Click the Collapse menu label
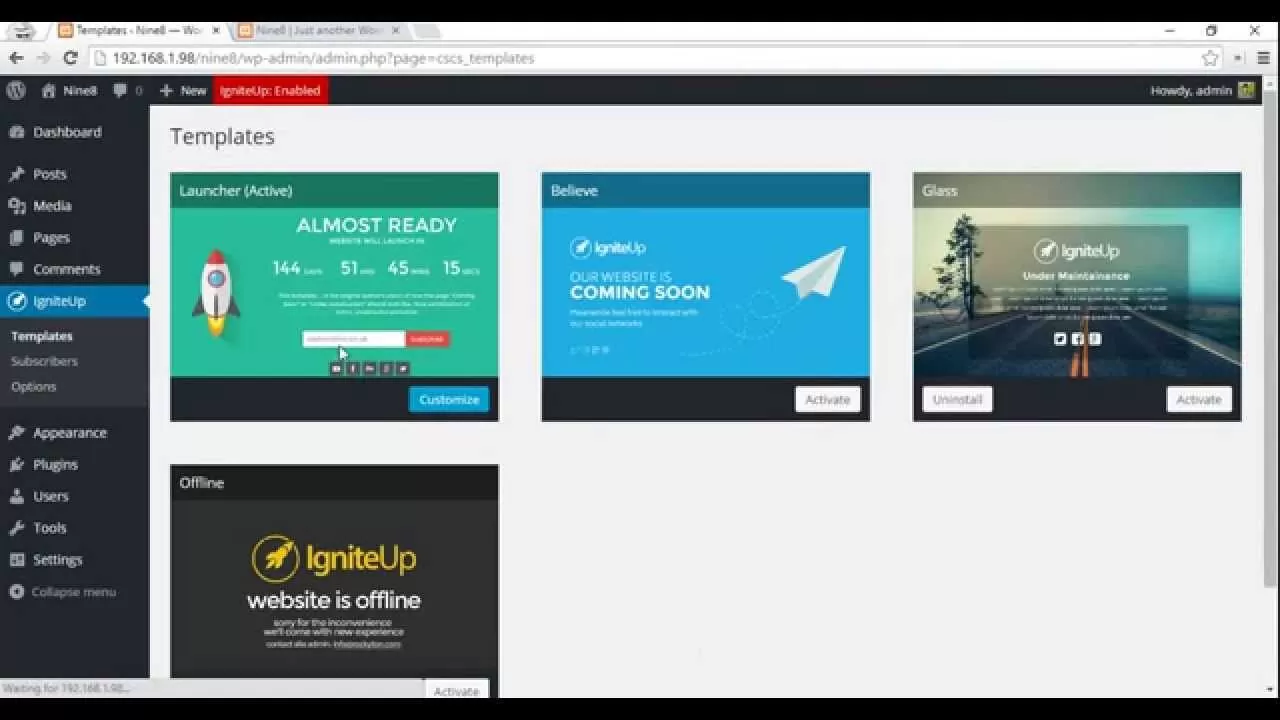Viewport: 1280px width, 720px height. point(74,592)
